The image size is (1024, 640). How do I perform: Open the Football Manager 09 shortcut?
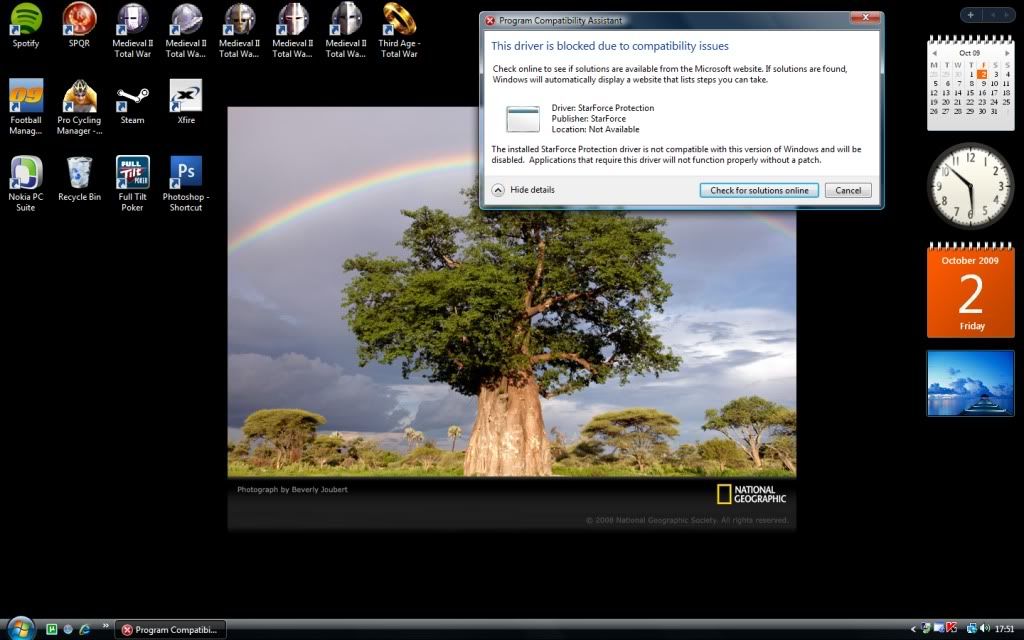point(25,106)
